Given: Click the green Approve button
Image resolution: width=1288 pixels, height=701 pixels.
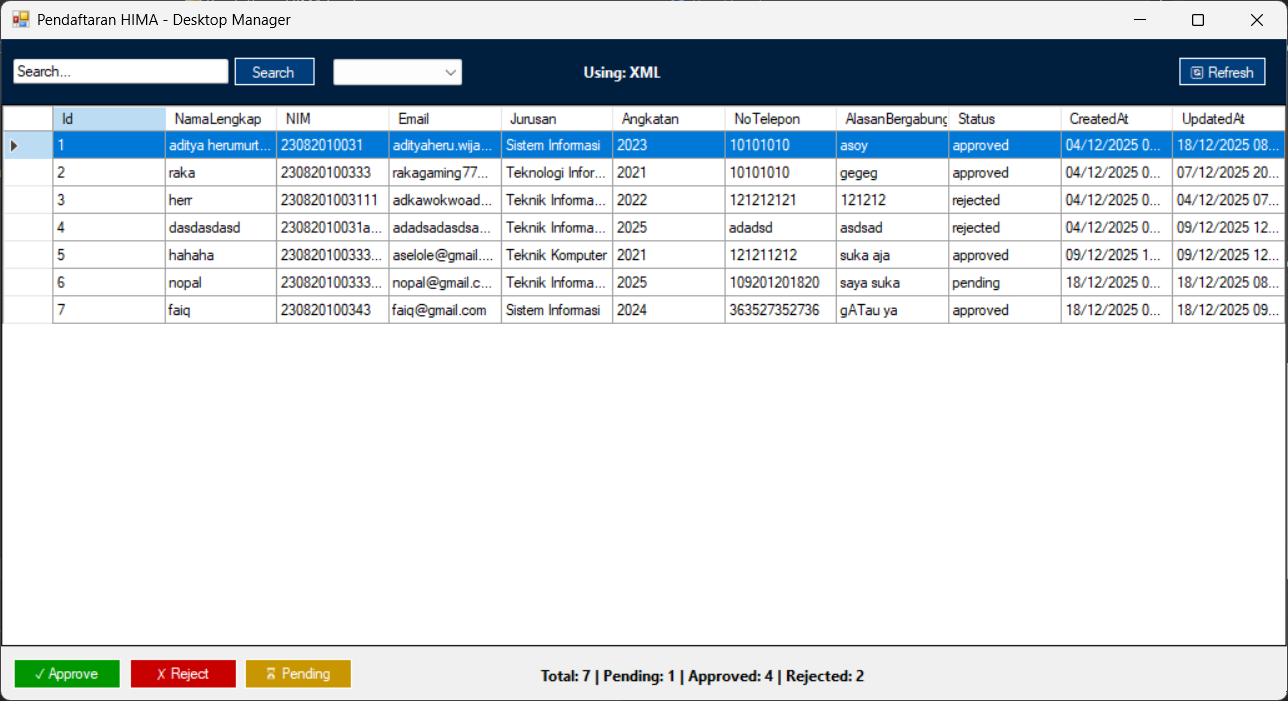Looking at the screenshot, I should click(67, 673).
